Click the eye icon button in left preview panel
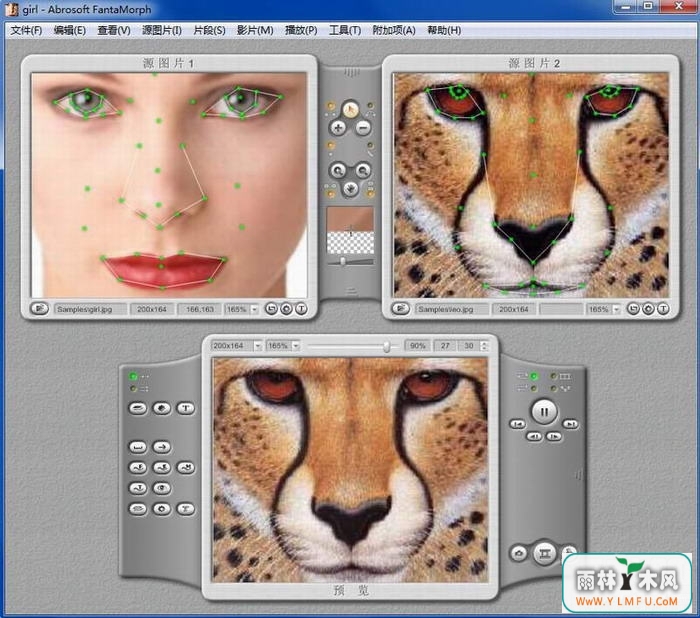Image resolution: width=700 pixels, height=618 pixels. pos(162,488)
